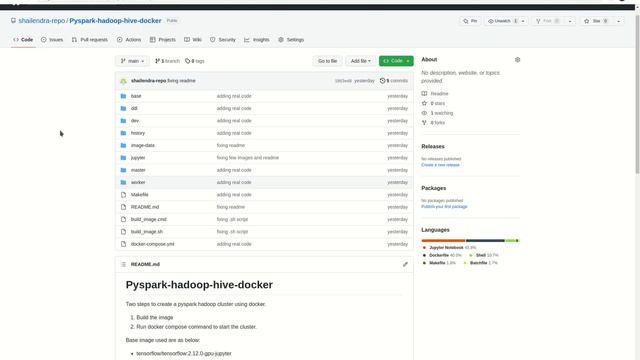640x360 pixels.
Task: Click the docker-compose.yml file icon
Action: [x=123, y=244]
